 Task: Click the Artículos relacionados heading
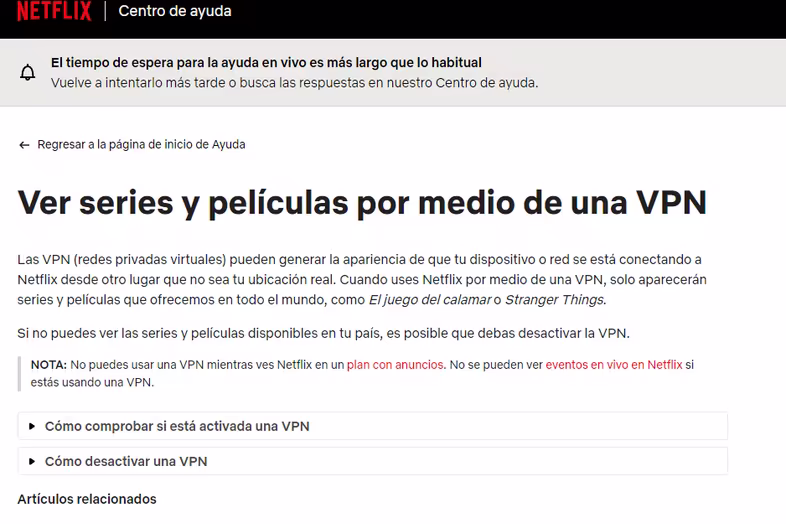click(x=87, y=499)
